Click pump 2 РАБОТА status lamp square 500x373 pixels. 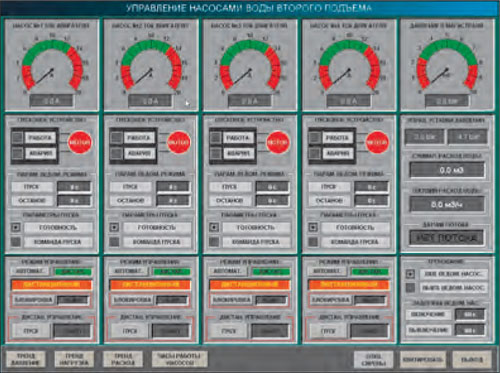coord(116,137)
